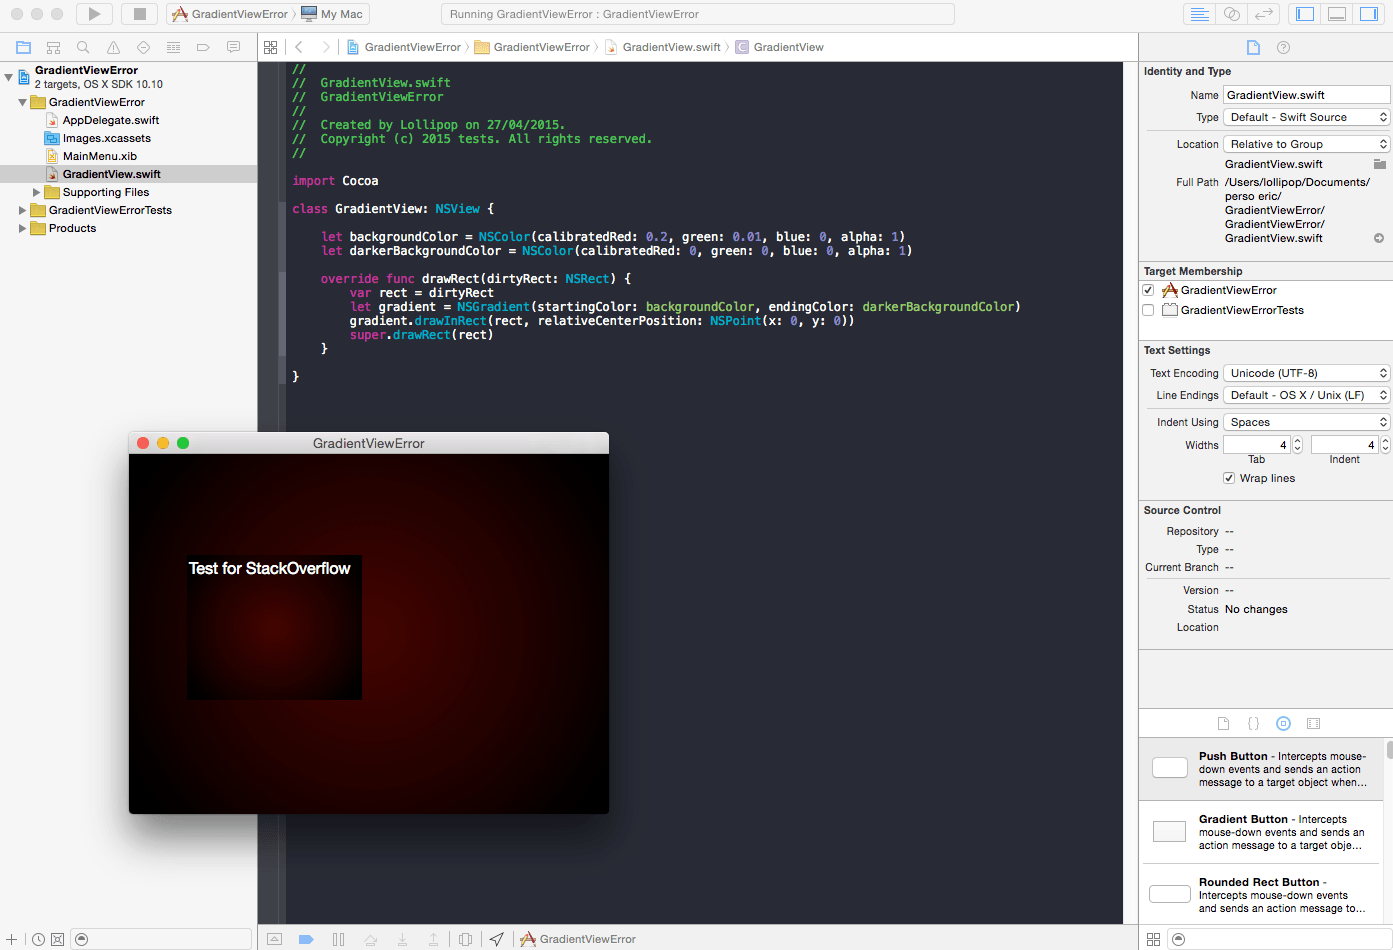Click the GradientViewError scheme selector
Screen dimensions: 1393x950
click(230, 14)
